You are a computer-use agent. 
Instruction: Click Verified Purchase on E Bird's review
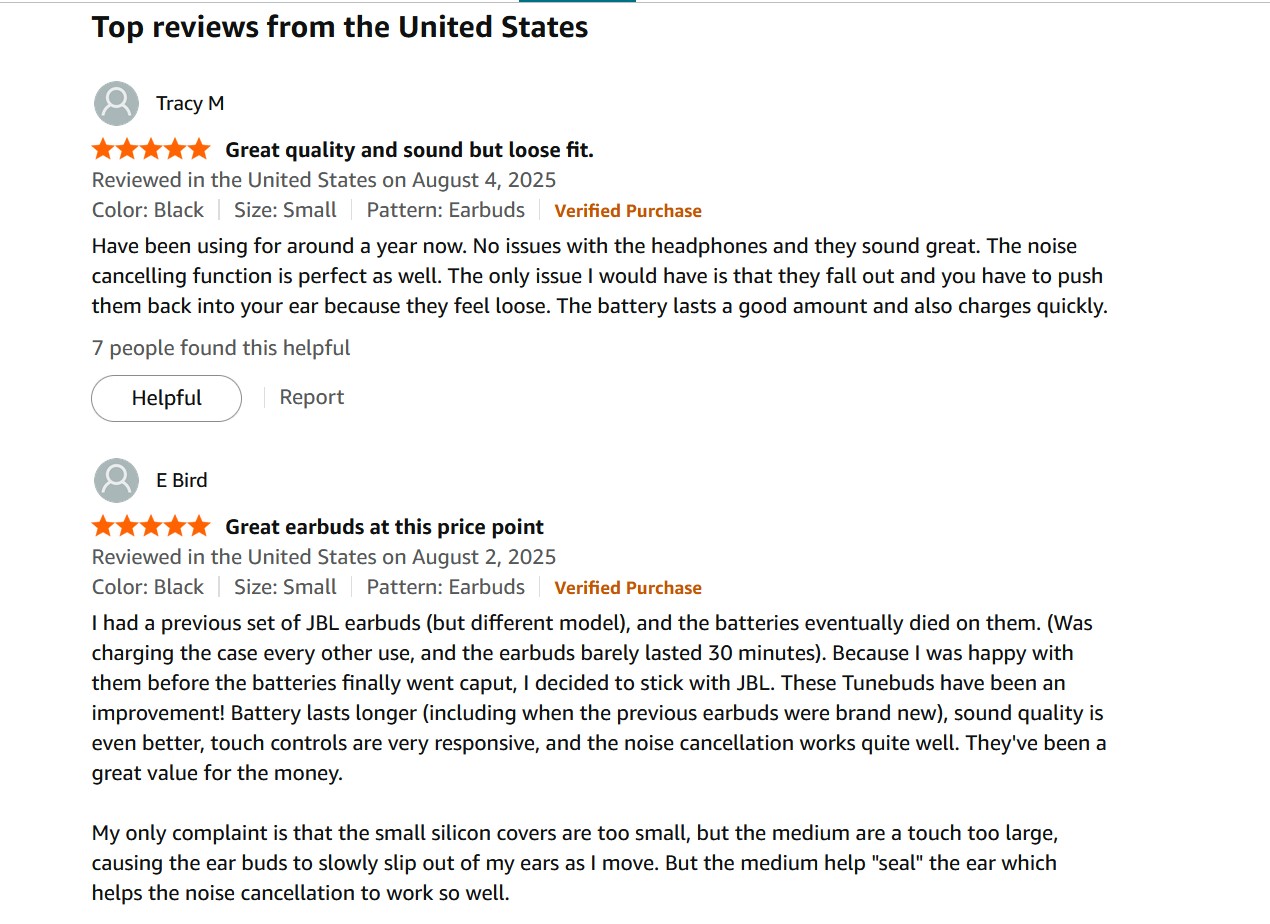tap(628, 588)
